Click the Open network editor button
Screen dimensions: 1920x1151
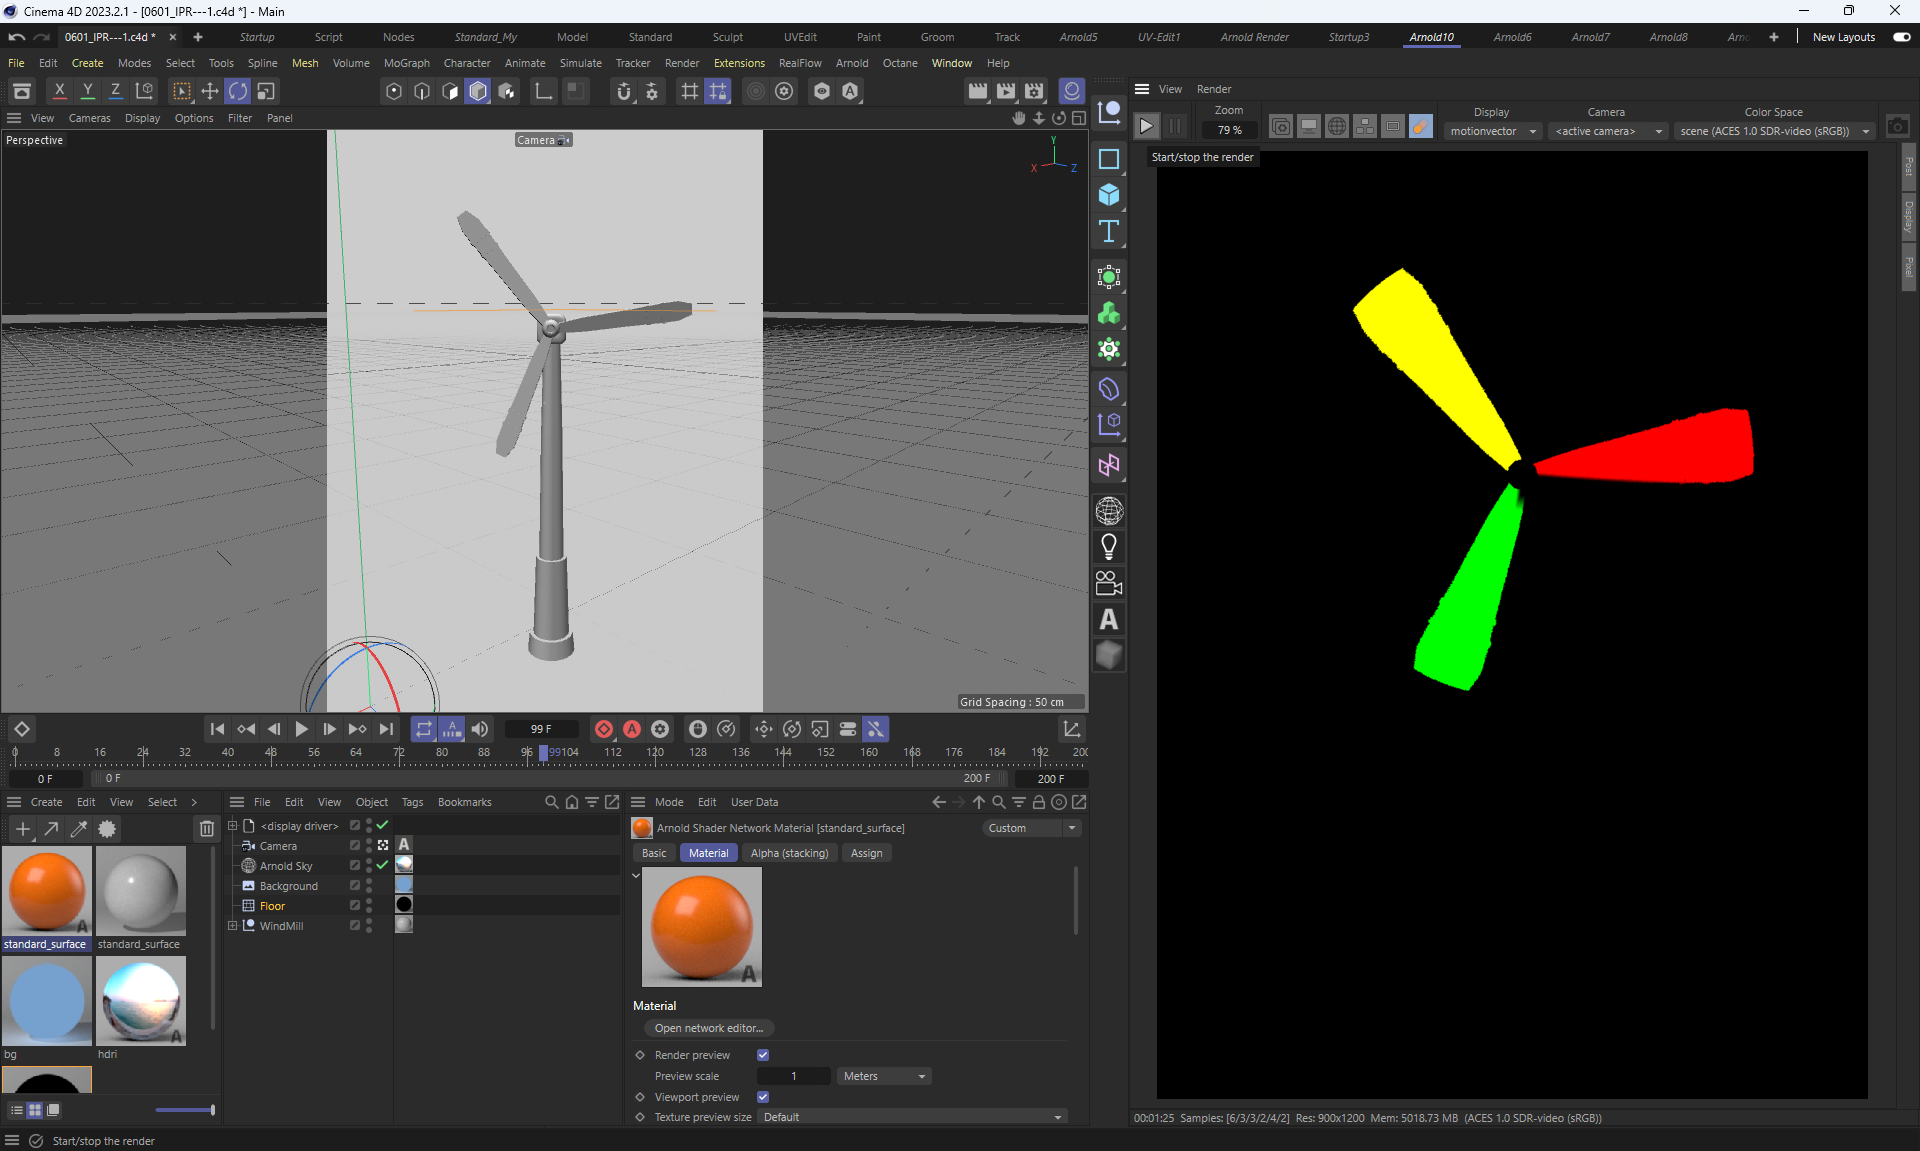(708, 1028)
